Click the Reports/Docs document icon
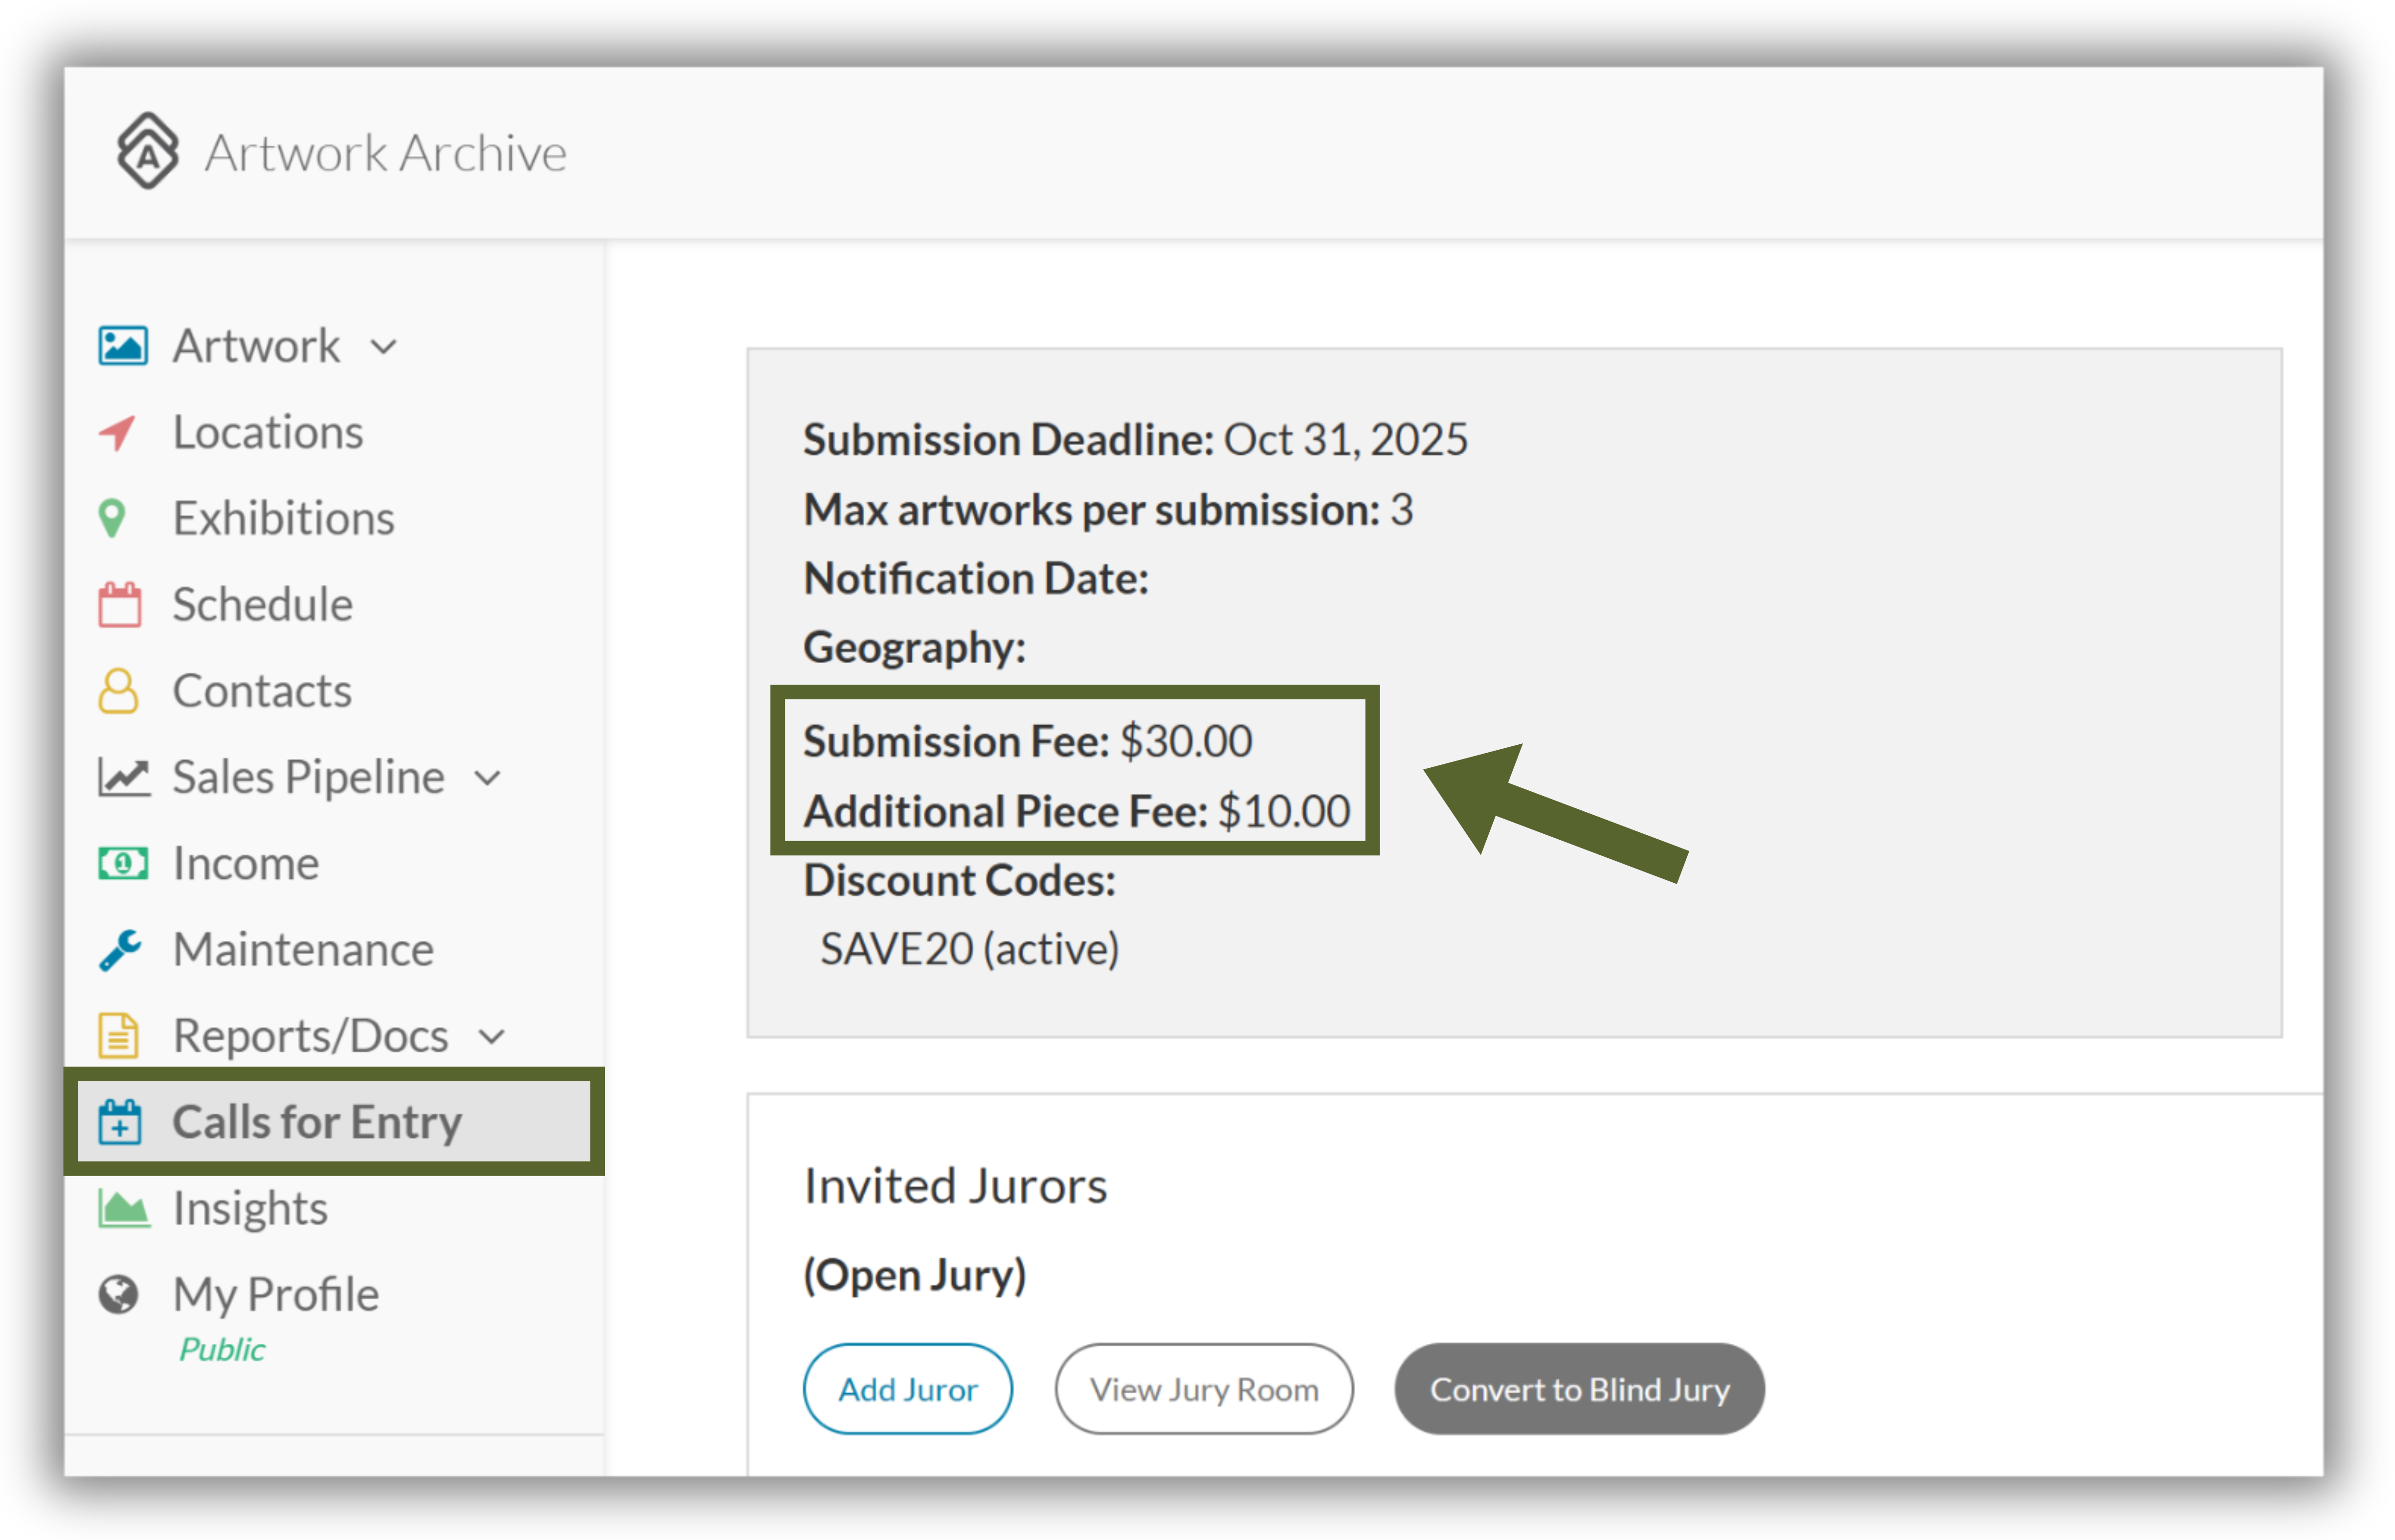 (x=118, y=1036)
